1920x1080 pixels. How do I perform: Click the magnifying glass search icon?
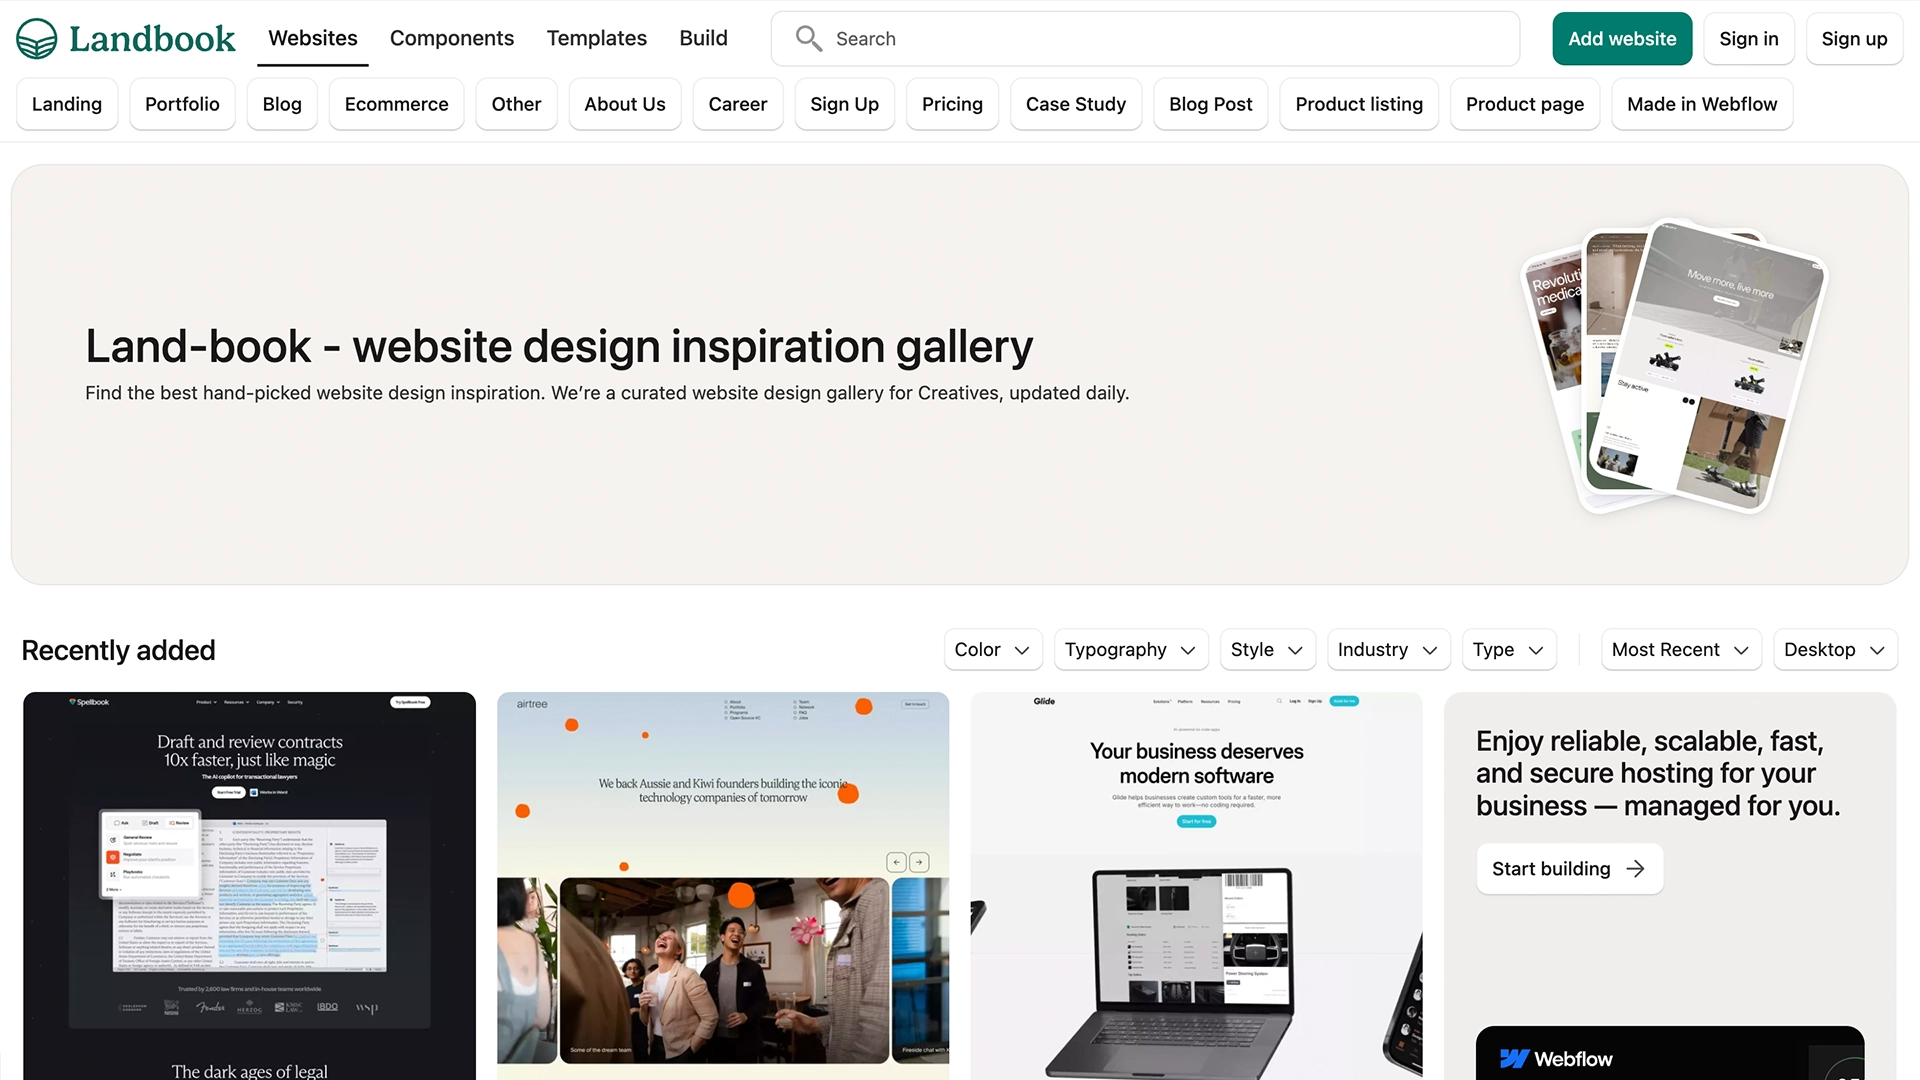point(808,39)
